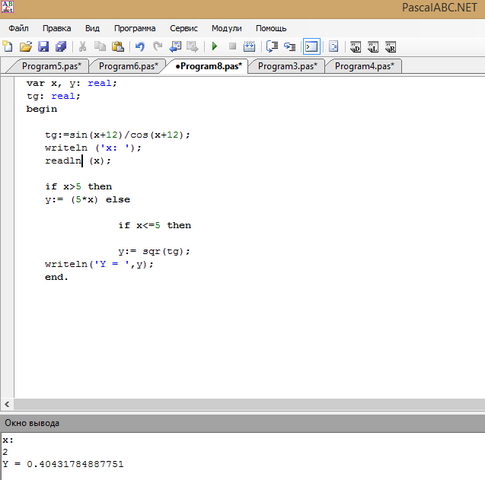The image size is (485, 480).
Task: Run the program with the green play button
Action: coord(215,46)
